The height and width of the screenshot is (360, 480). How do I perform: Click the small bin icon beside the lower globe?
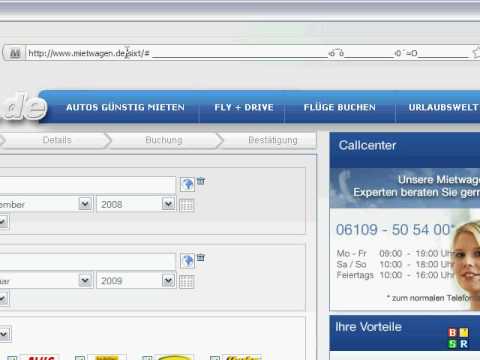(201, 257)
